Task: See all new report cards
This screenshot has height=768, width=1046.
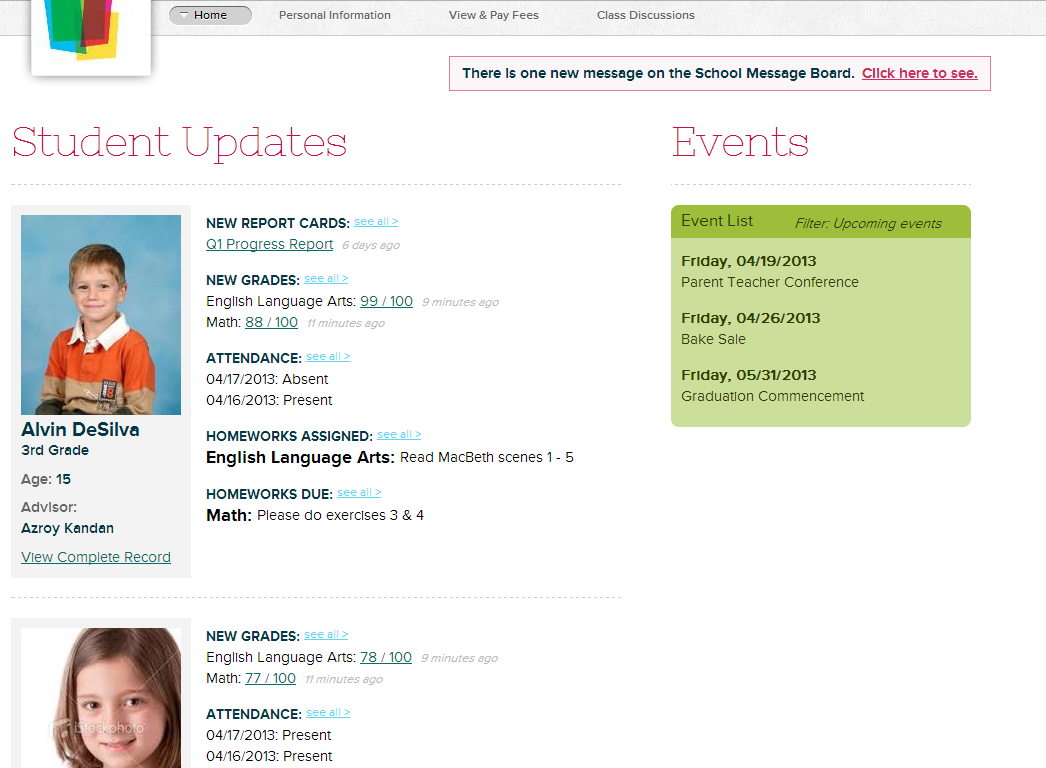Action: [376, 221]
